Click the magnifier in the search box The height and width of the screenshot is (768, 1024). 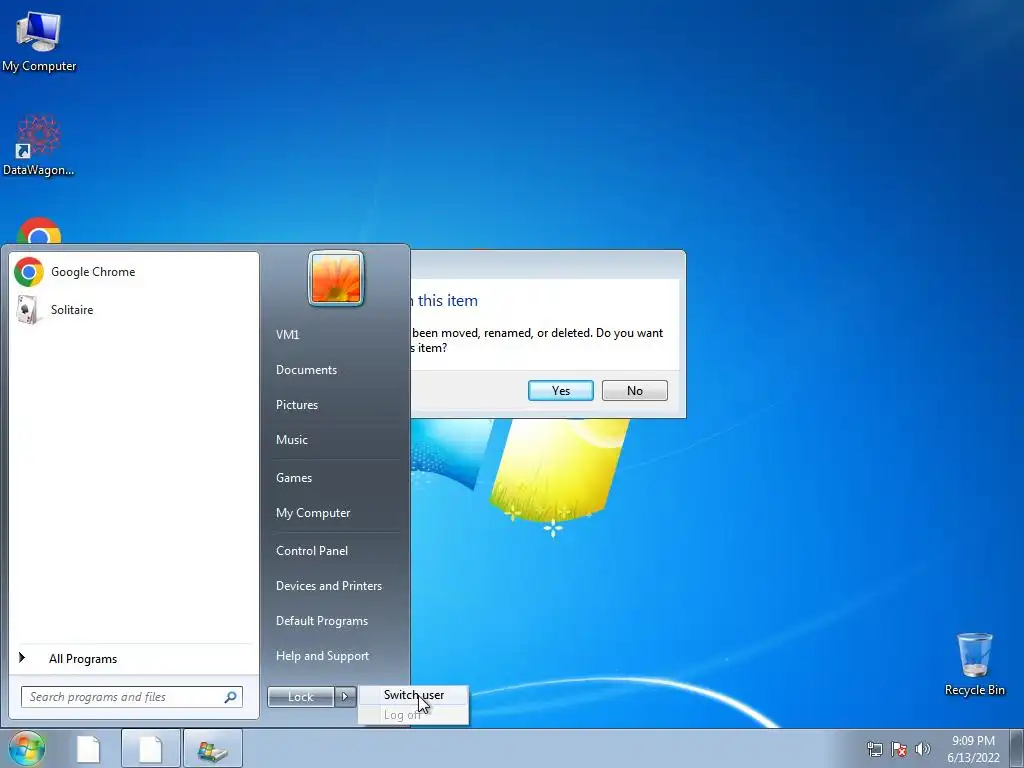pyautogui.click(x=231, y=697)
